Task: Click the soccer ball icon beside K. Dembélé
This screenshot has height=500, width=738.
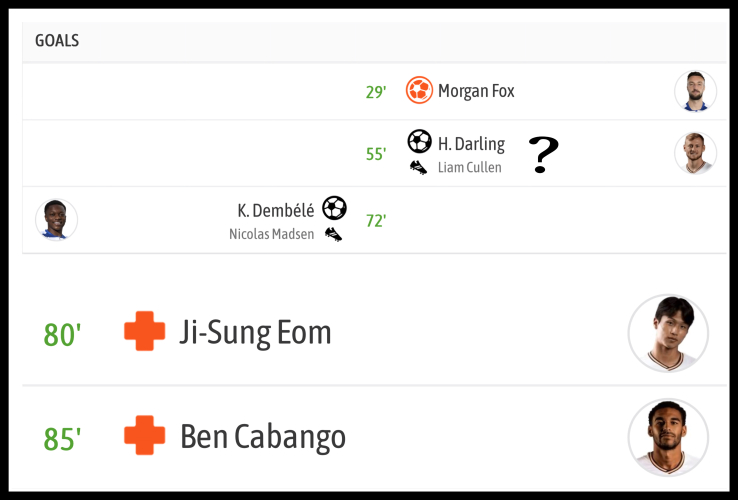Action: pyautogui.click(x=334, y=208)
